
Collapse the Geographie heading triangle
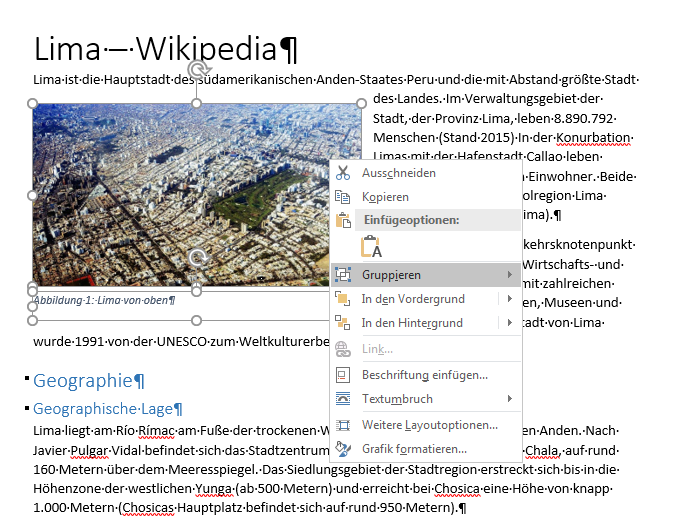pyautogui.click(x=27, y=378)
